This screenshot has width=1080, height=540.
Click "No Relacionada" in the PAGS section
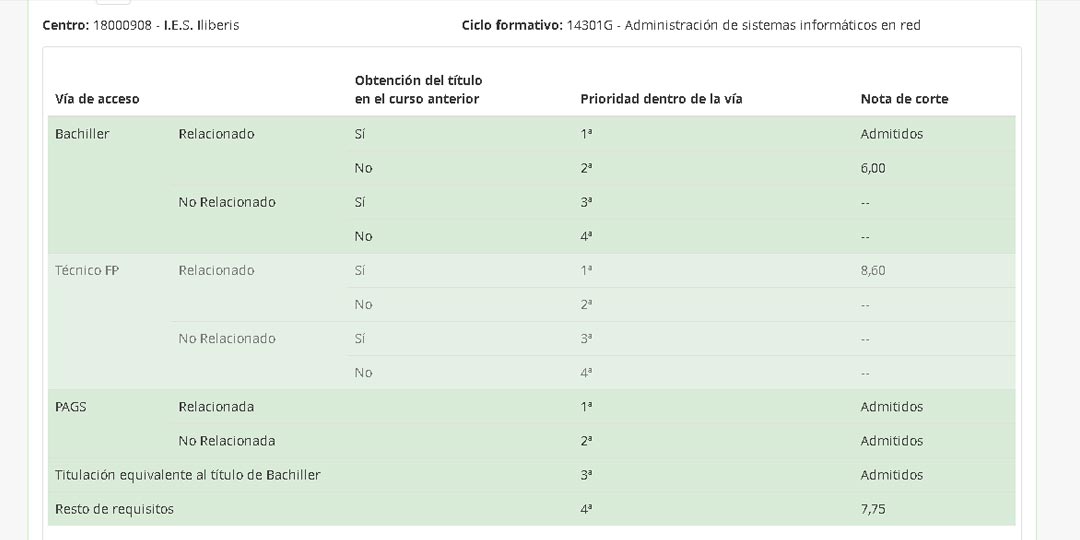click(x=226, y=441)
